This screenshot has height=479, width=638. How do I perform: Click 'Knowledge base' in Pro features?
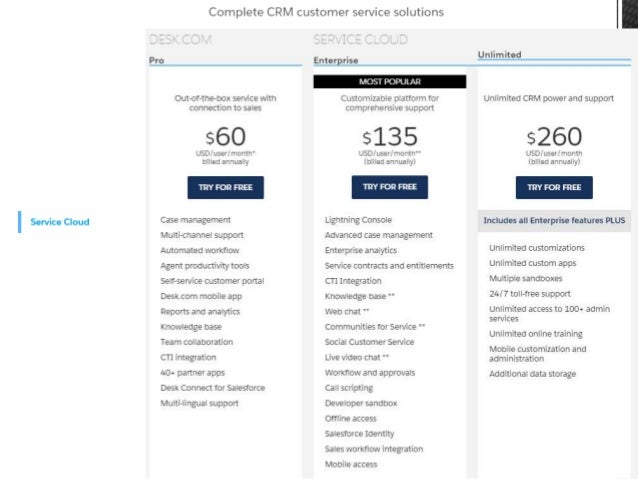(191, 327)
